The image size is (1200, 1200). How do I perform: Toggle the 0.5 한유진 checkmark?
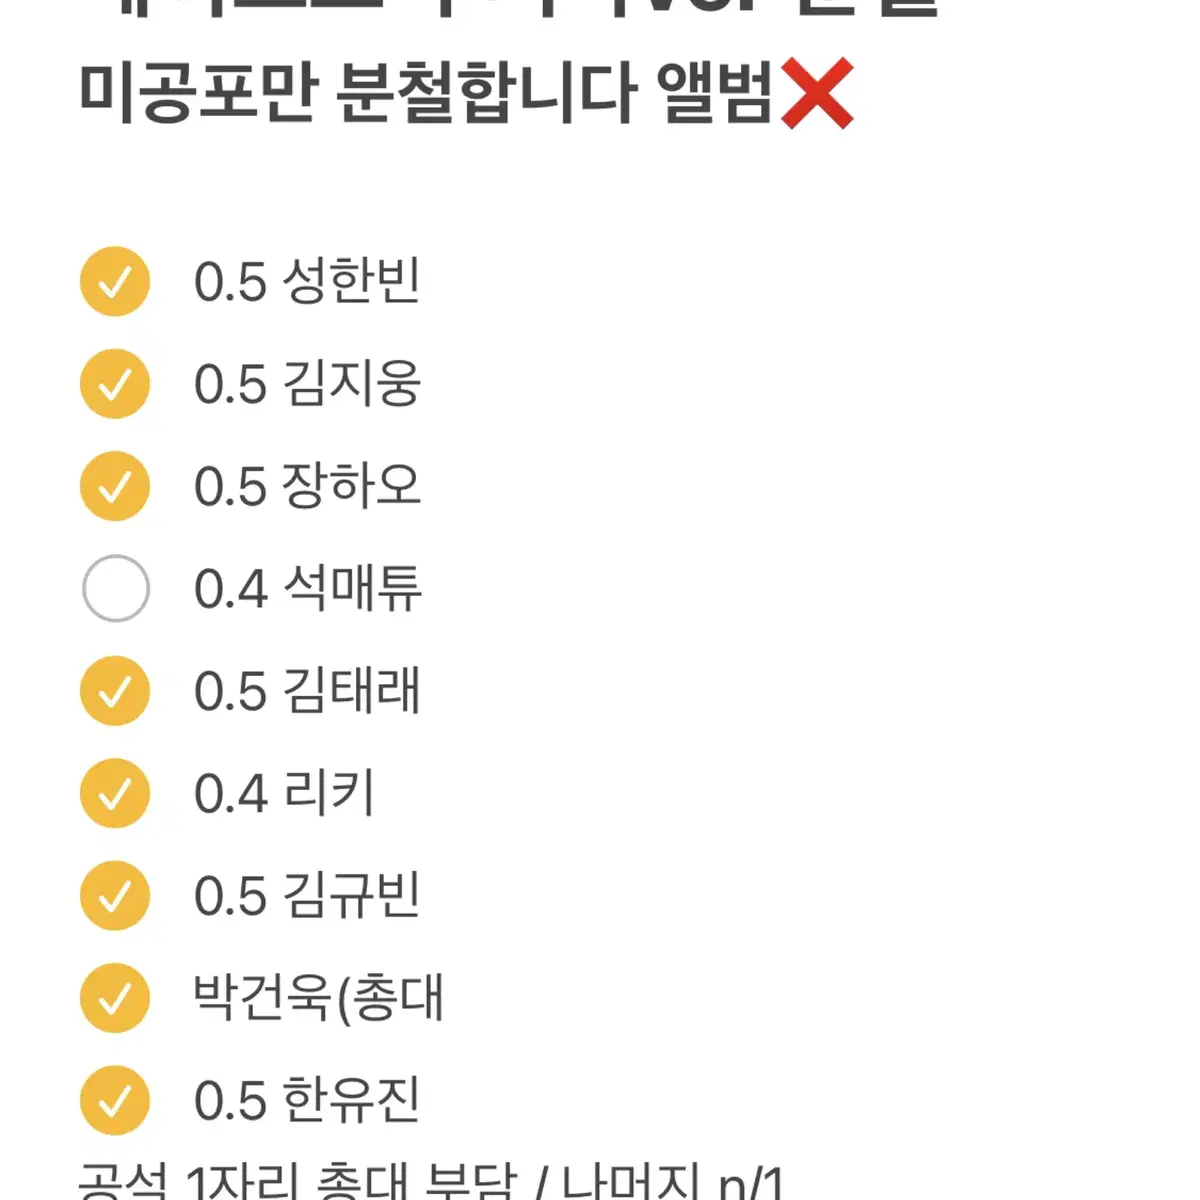(115, 1101)
